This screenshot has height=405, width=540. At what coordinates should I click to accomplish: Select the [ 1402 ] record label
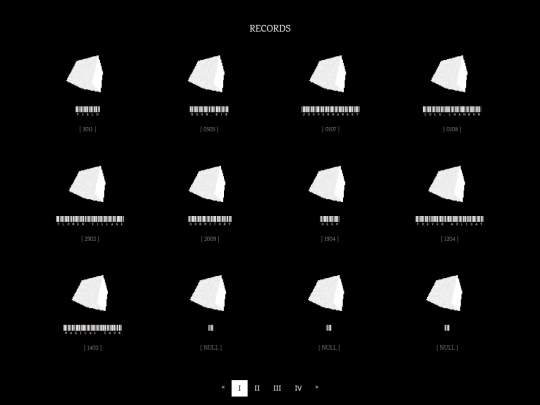point(93,347)
